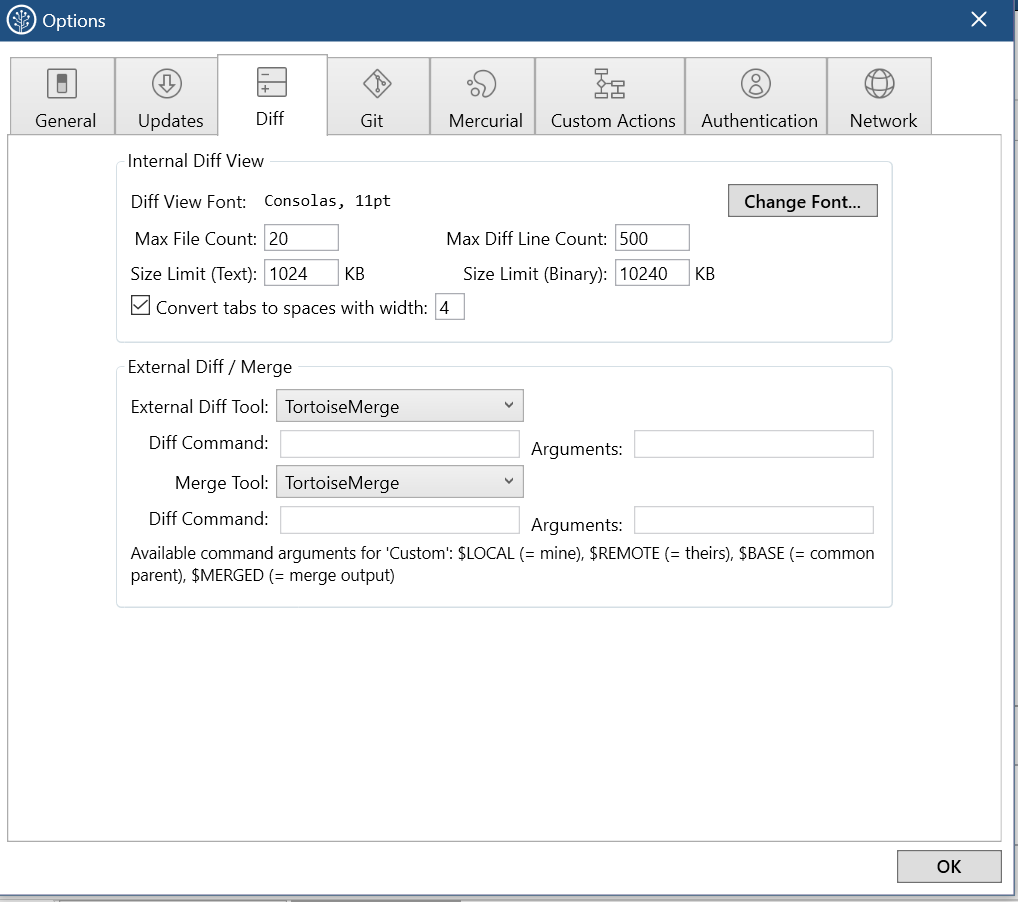
Task: Click the 'External Diff / Merge' group title
Action: point(210,367)
